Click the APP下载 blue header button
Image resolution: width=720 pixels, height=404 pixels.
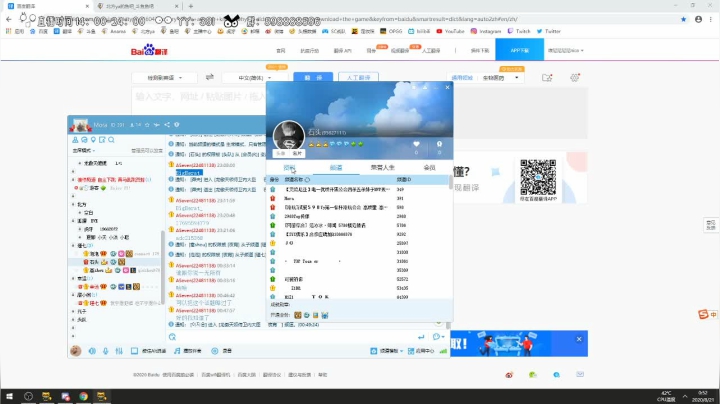[519, 50]
